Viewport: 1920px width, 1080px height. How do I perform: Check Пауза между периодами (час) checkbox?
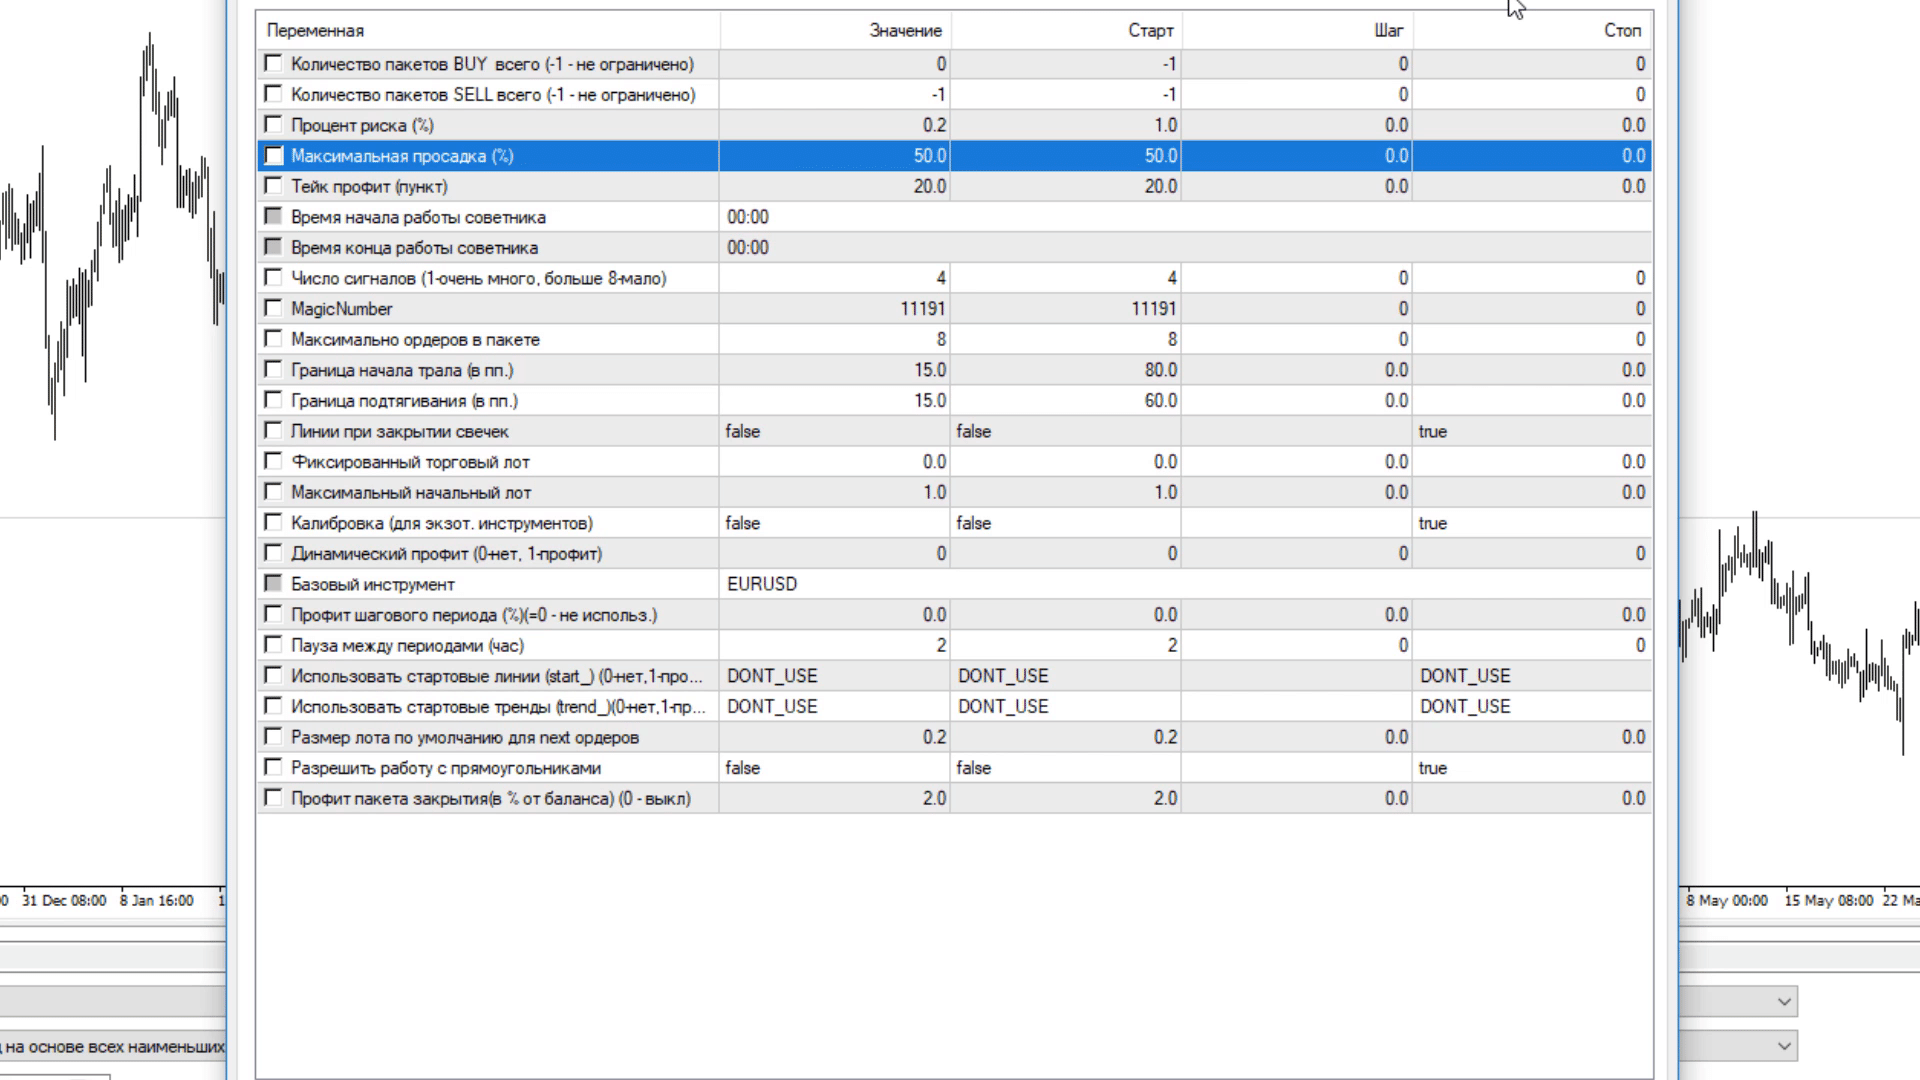pyautogui.click(x=273, y=645)
